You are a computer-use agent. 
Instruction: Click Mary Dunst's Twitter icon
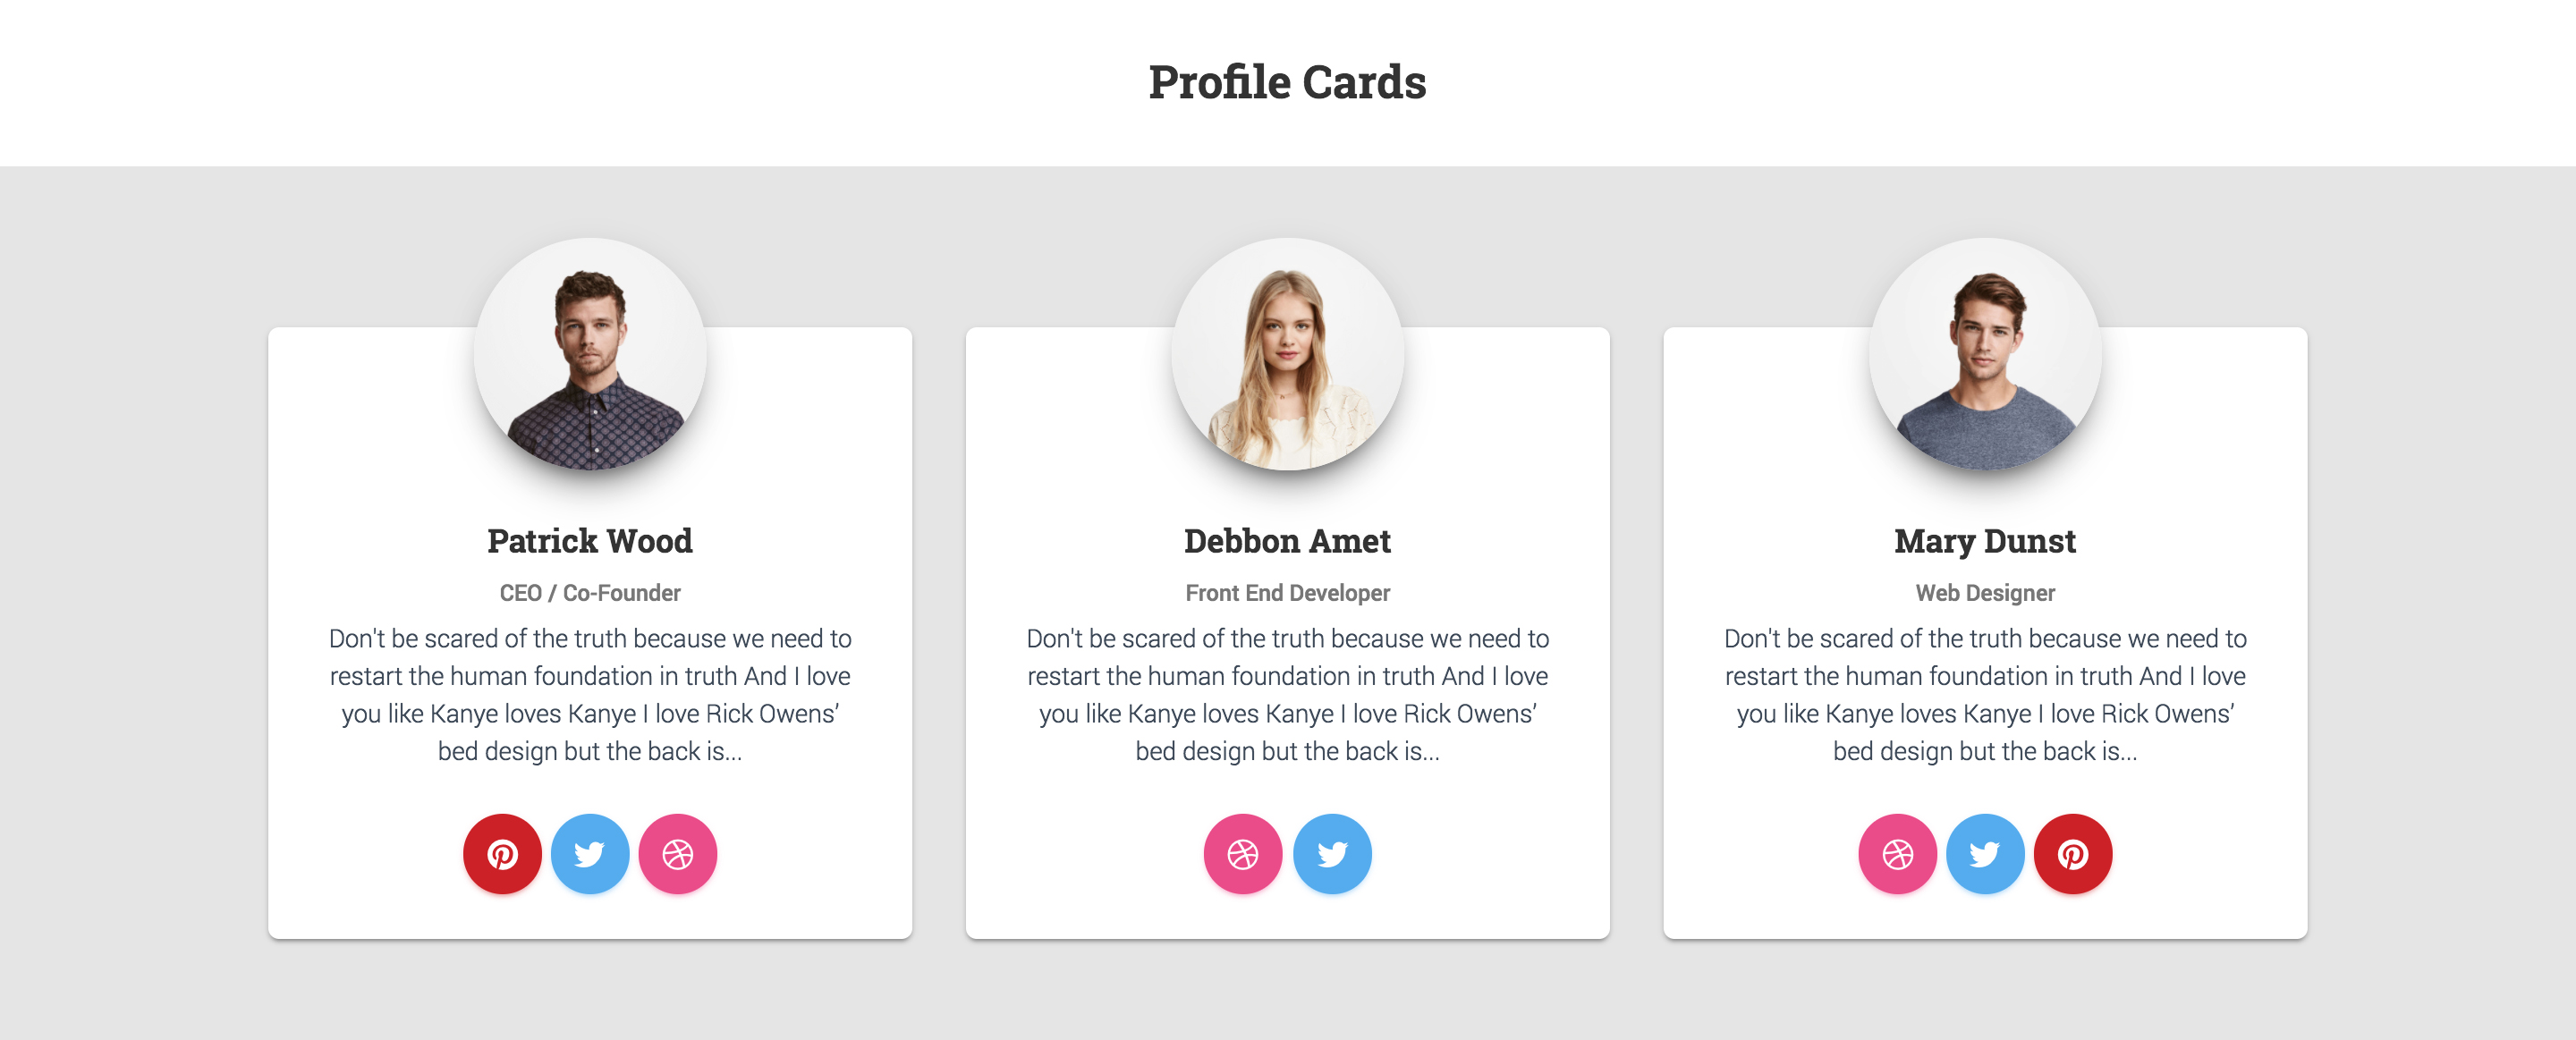tap(1985, 854)
